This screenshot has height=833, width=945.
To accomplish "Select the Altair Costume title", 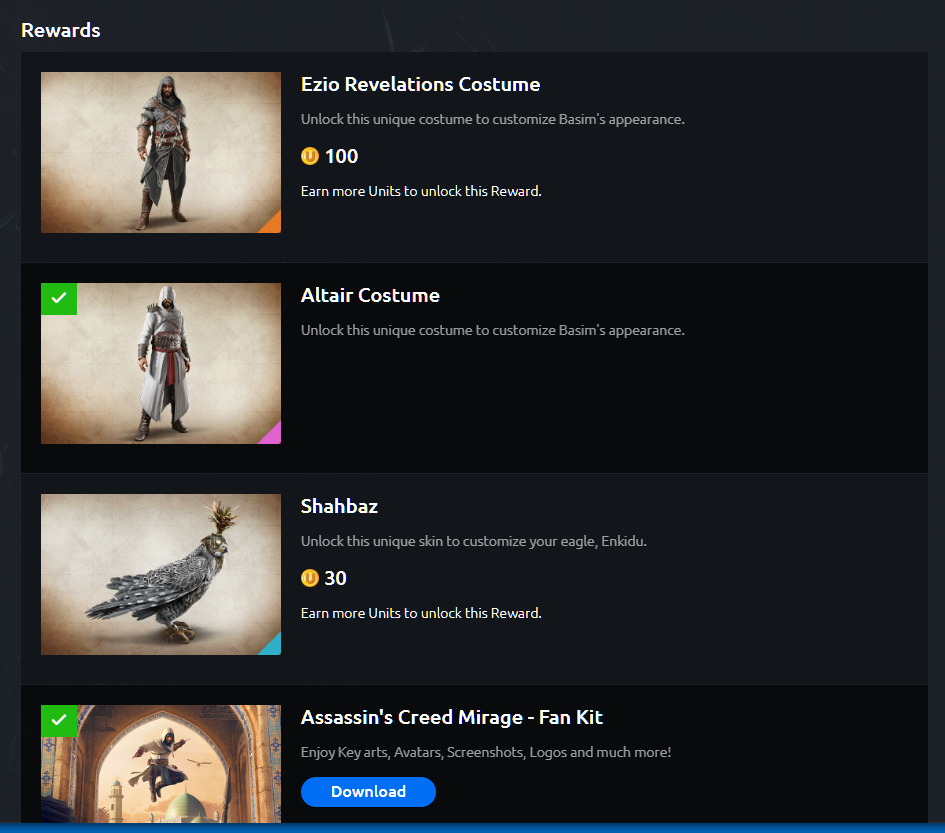I will (370, 295).
